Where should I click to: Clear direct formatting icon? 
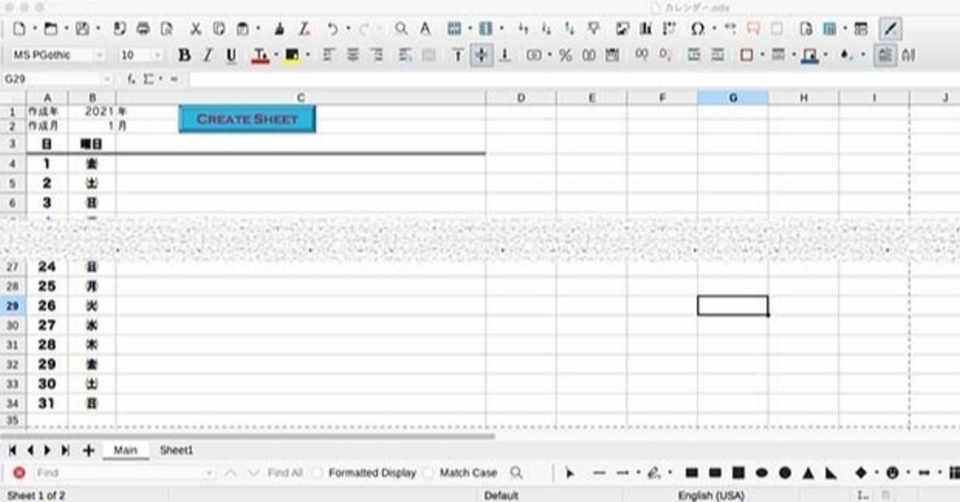click(304, 29)
